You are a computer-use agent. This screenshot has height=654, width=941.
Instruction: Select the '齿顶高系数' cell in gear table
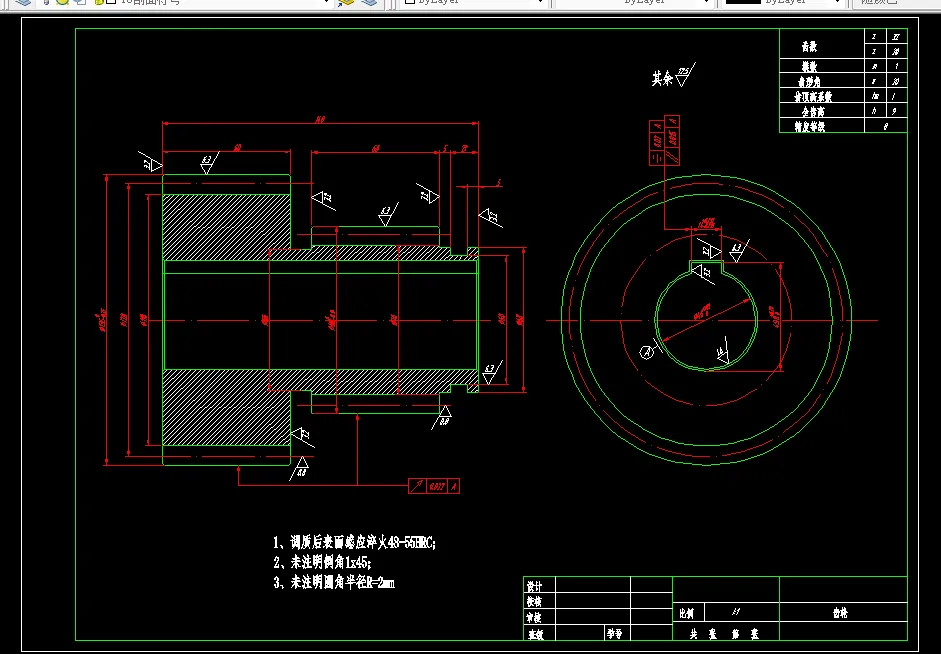tap(822, 96)
